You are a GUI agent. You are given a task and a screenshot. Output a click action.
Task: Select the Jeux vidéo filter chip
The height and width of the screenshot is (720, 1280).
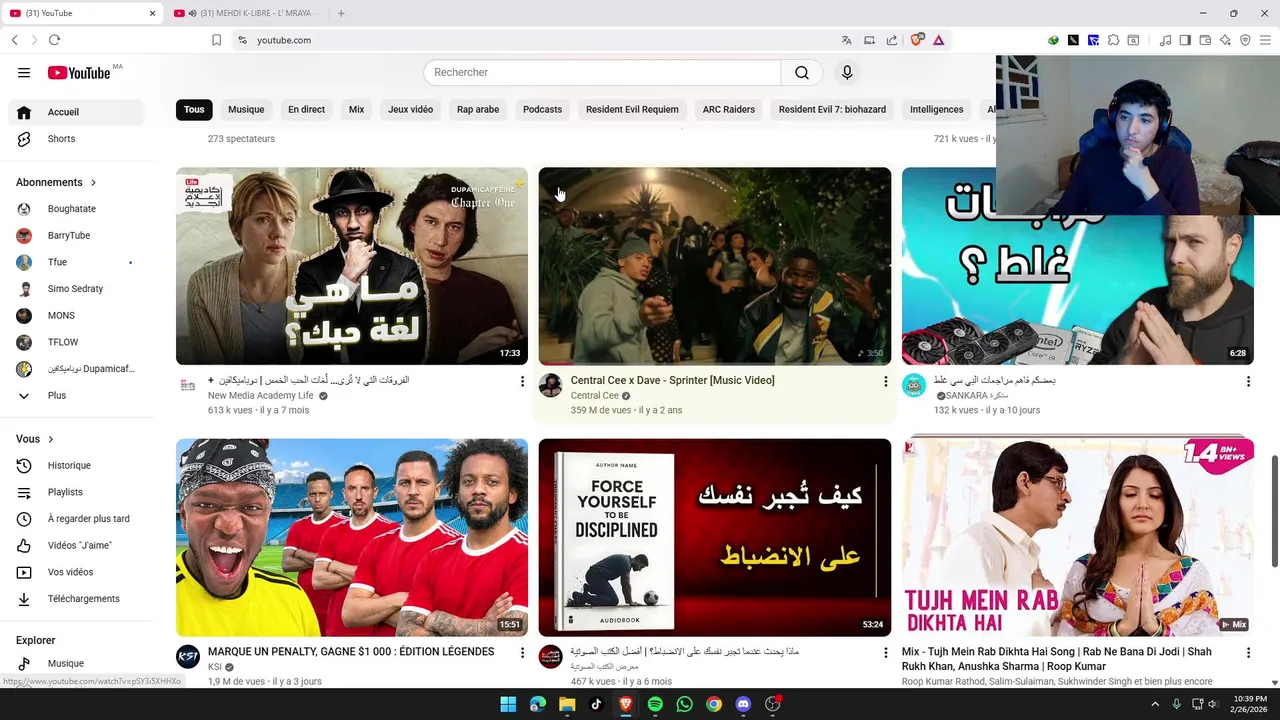410,109
